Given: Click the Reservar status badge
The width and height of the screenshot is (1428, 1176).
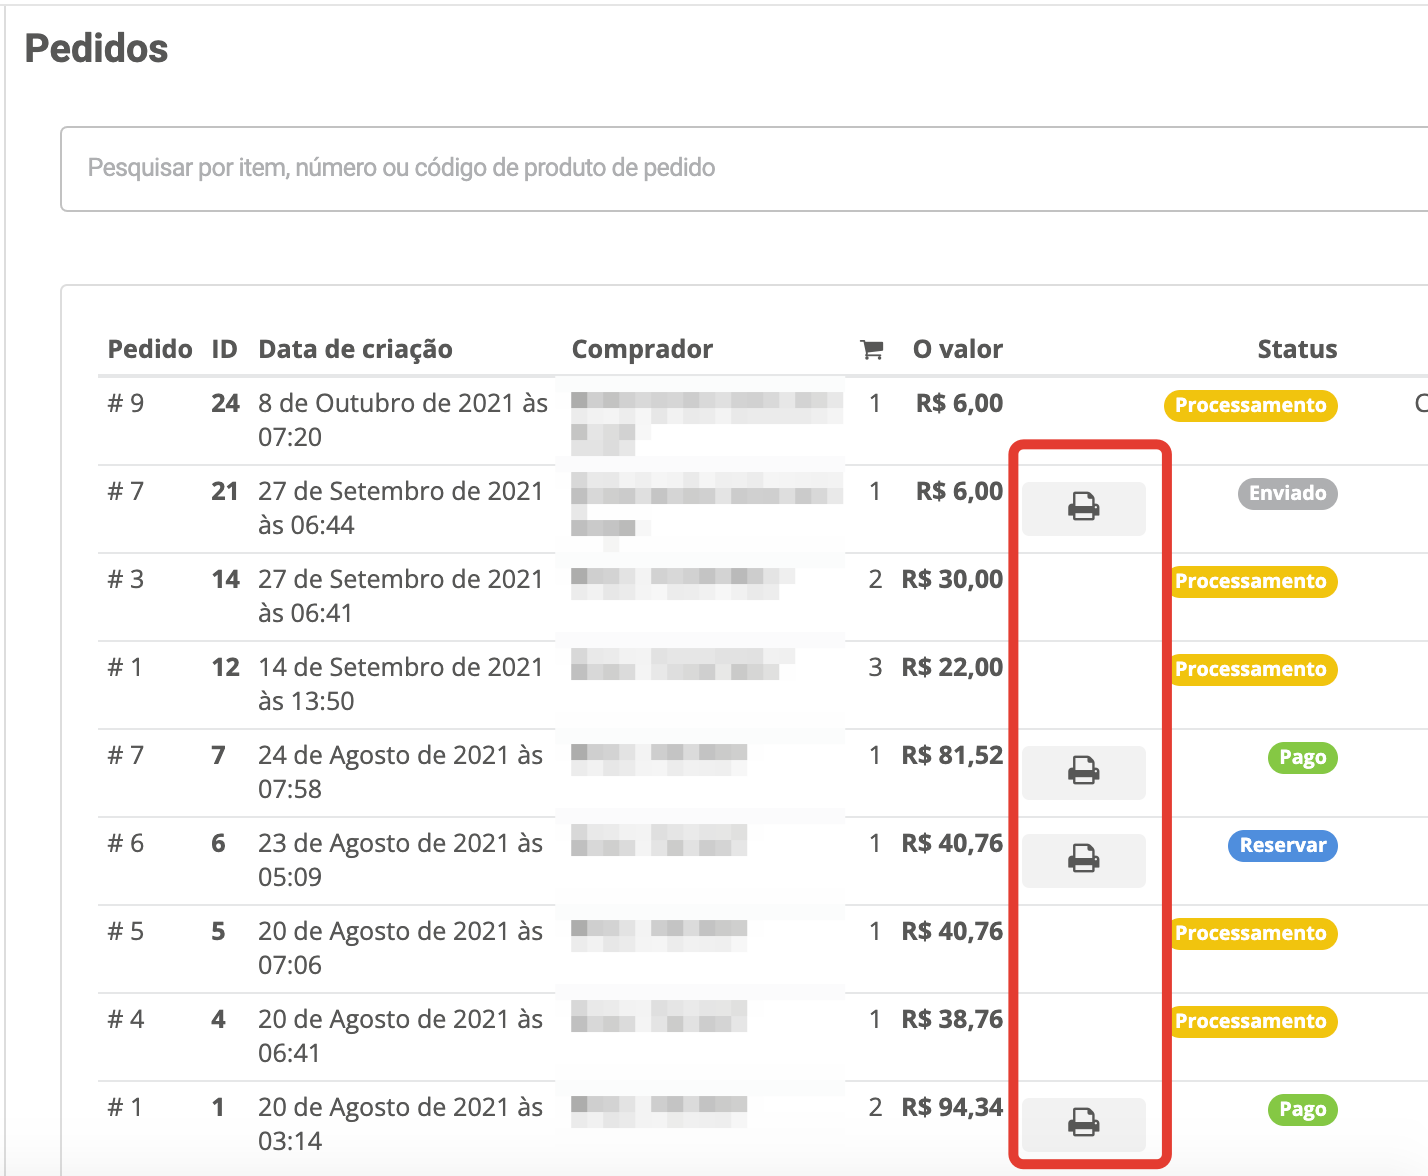Looking at the screenshot, I should [1282, 845].
